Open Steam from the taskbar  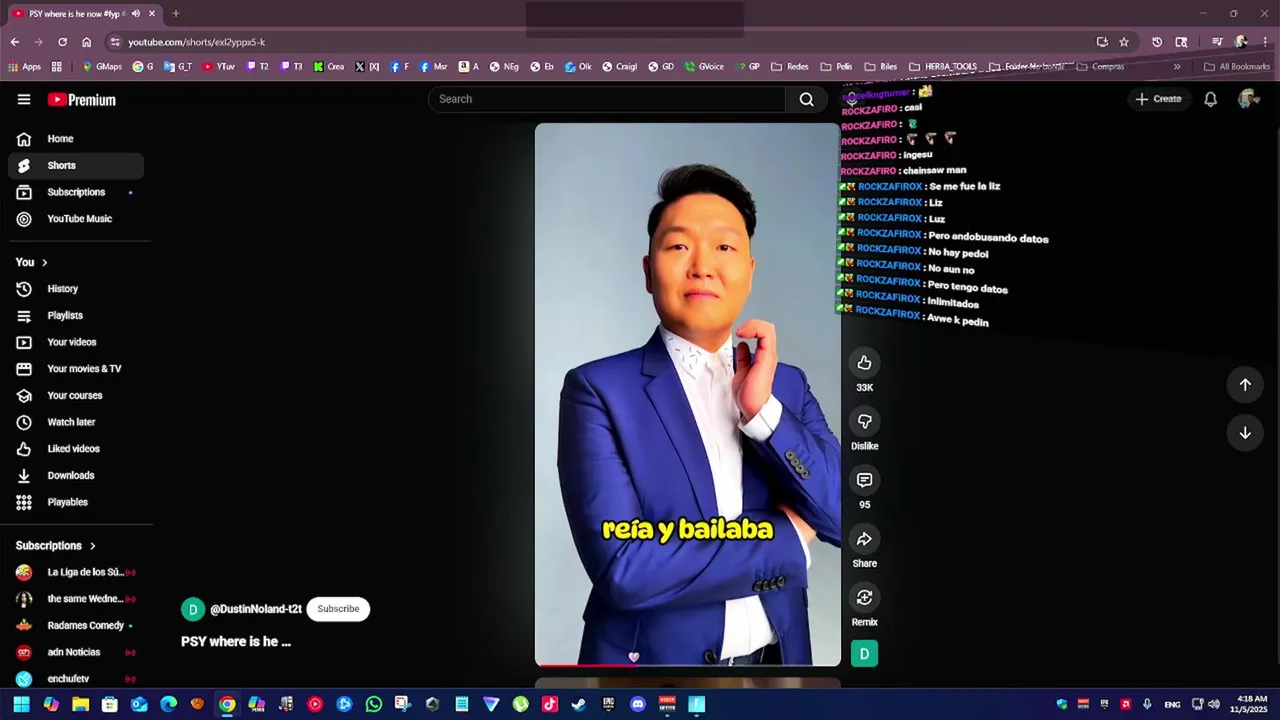click(x=579, y=704)
